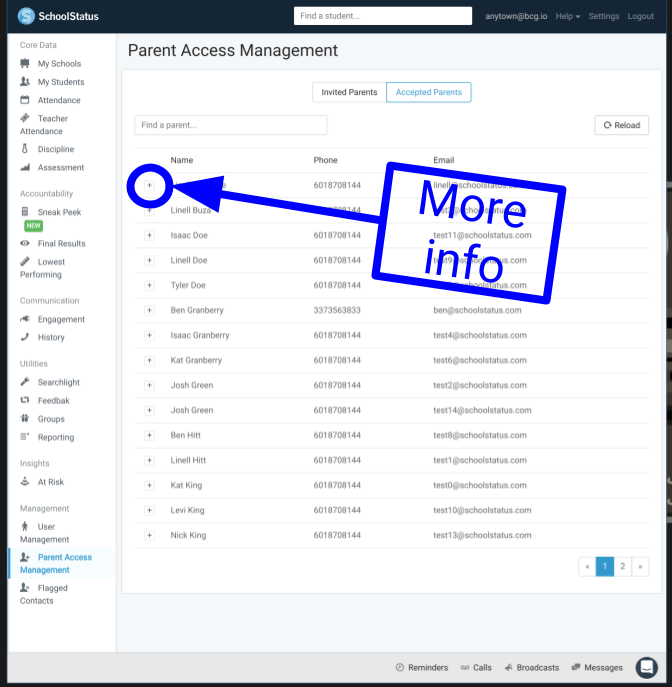The width and height of the screenshot is (672, 687).
Task: Open Broadcasts in the bottom bar
Action: coord(532,667)
